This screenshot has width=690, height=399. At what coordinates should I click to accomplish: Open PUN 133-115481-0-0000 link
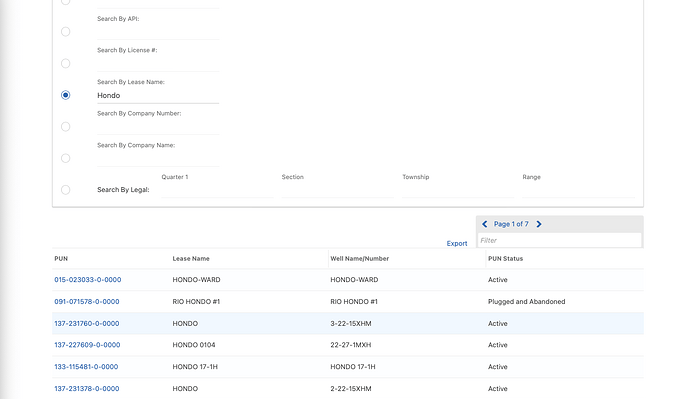coord(86,367)
